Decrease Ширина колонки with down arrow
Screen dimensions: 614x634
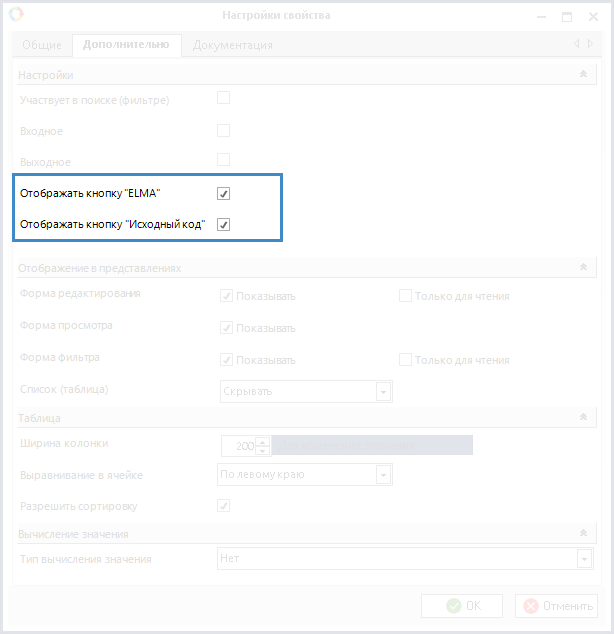coord(263,450)
